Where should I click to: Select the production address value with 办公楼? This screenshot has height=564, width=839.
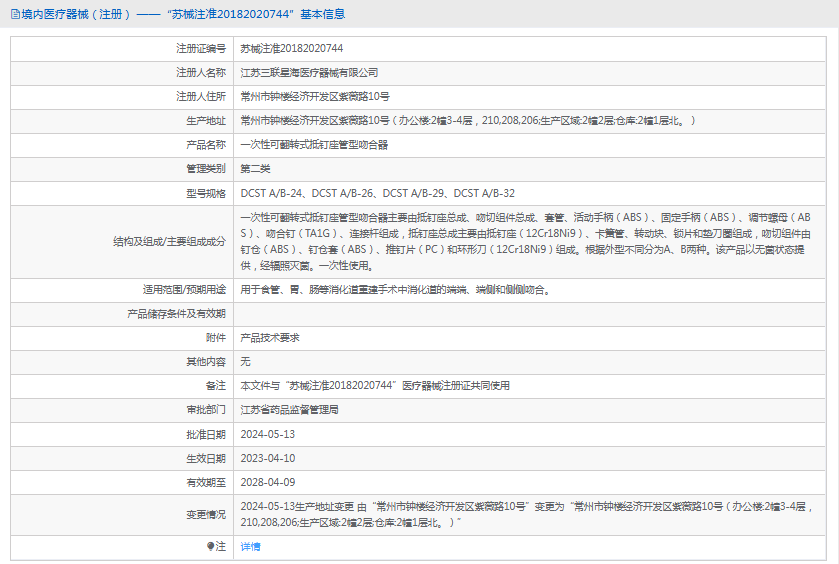coord(468,120)
